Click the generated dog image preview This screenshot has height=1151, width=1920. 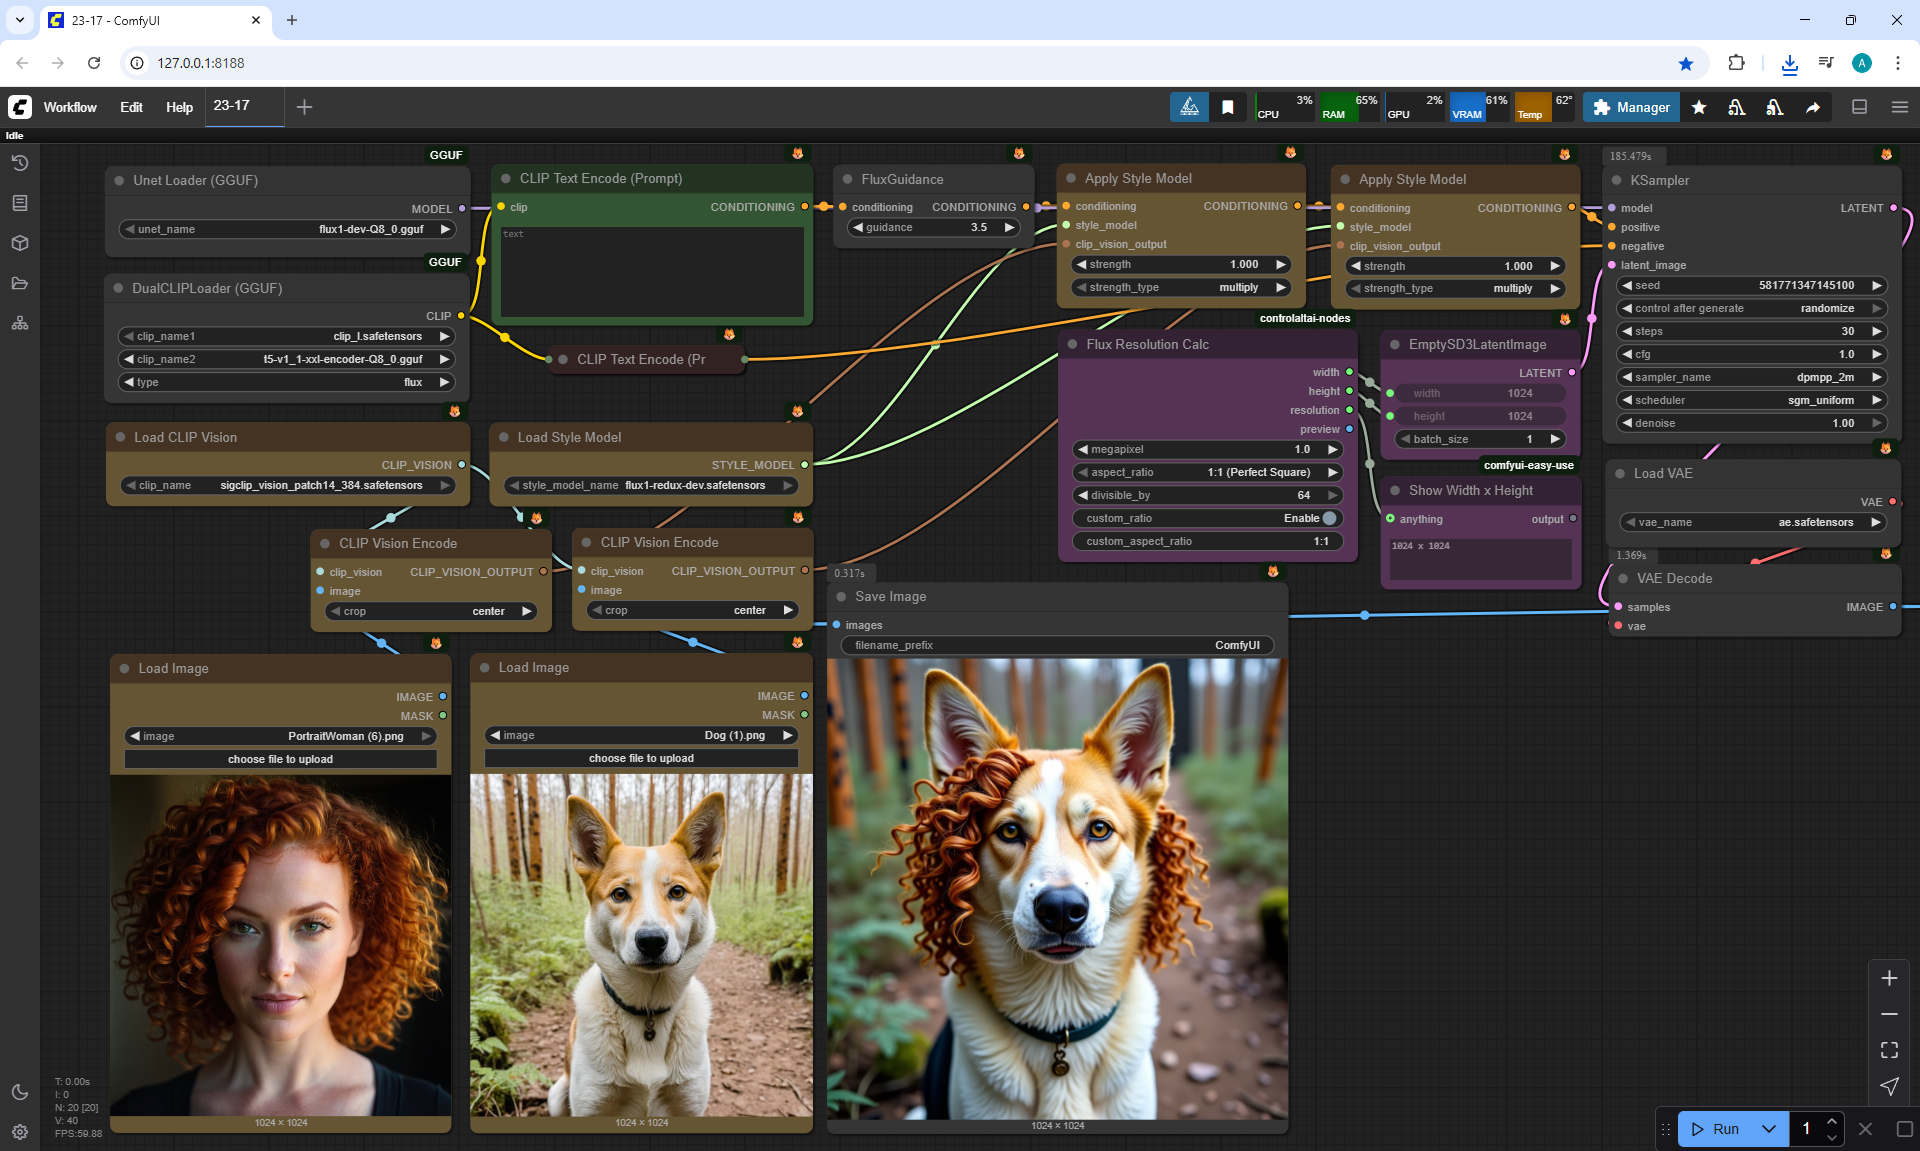point(1057,888)
